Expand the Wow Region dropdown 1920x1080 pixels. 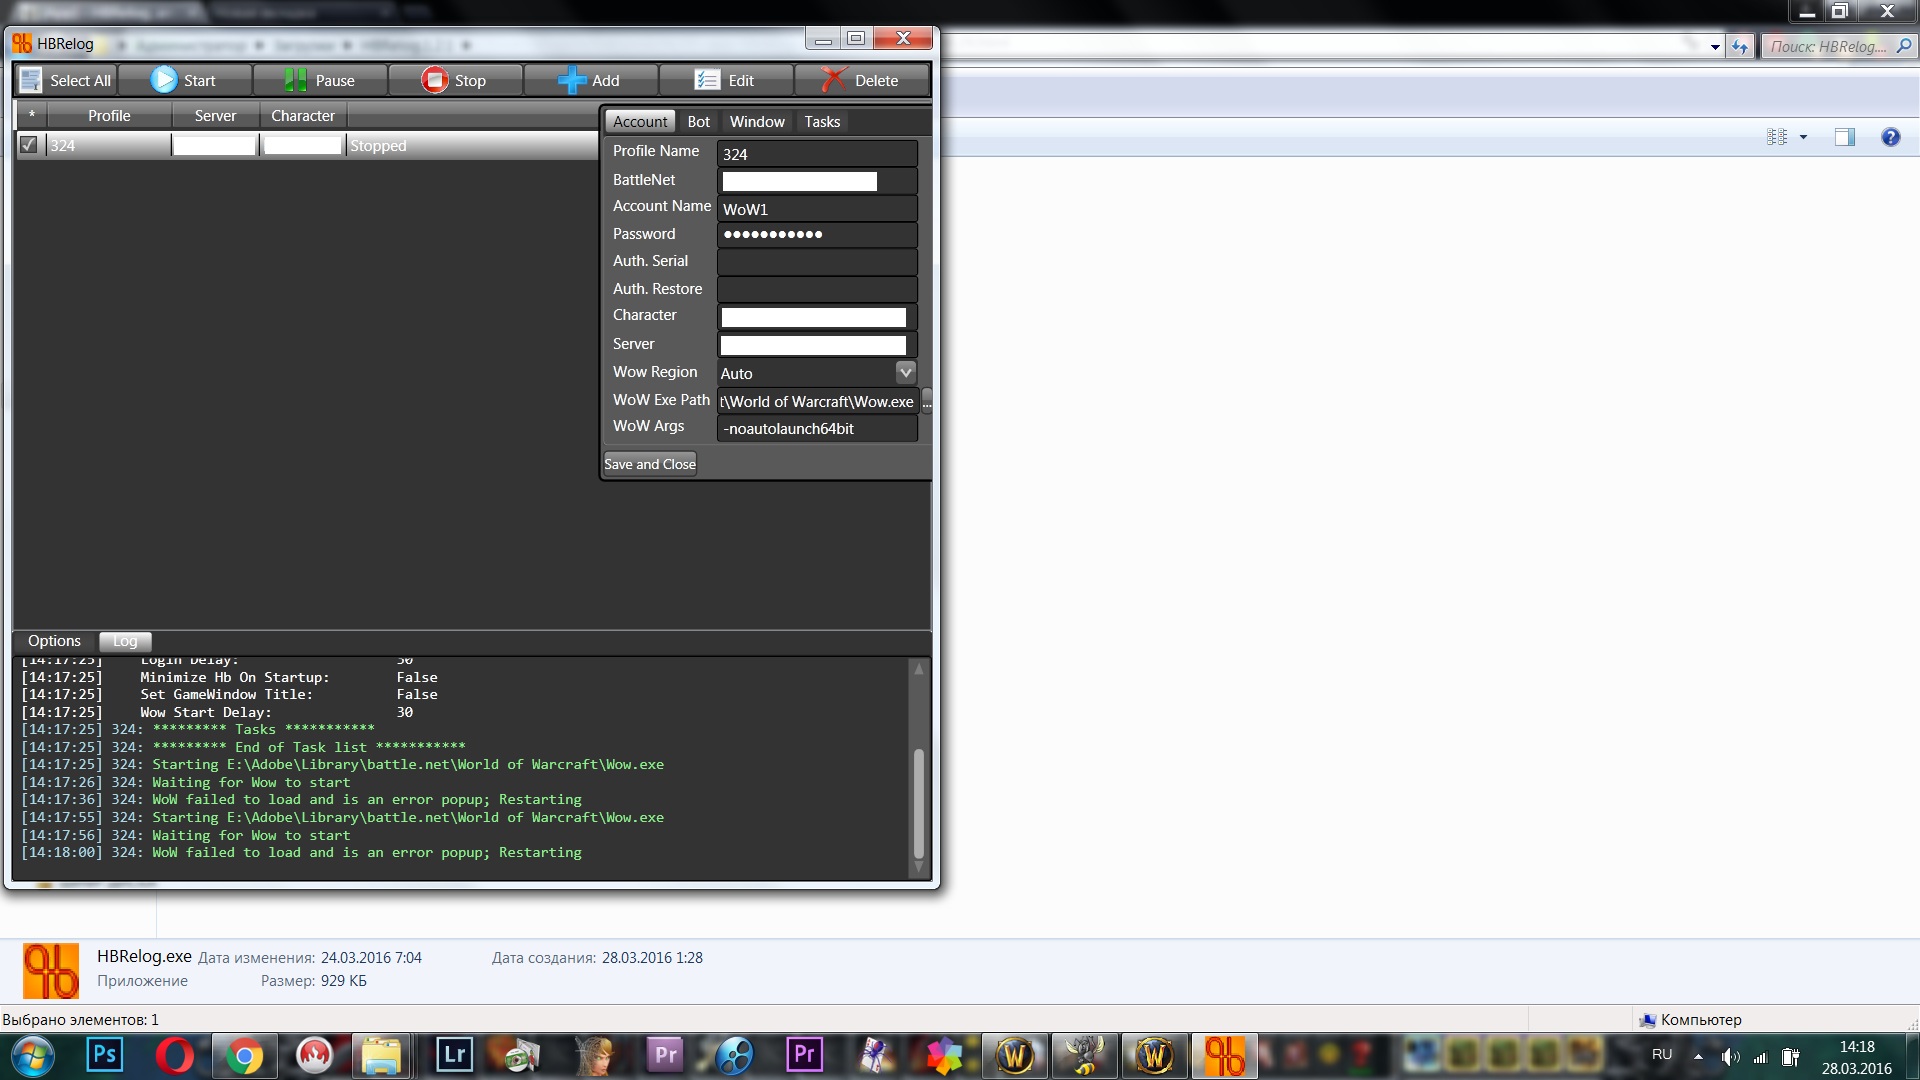(x=907, y=371)
